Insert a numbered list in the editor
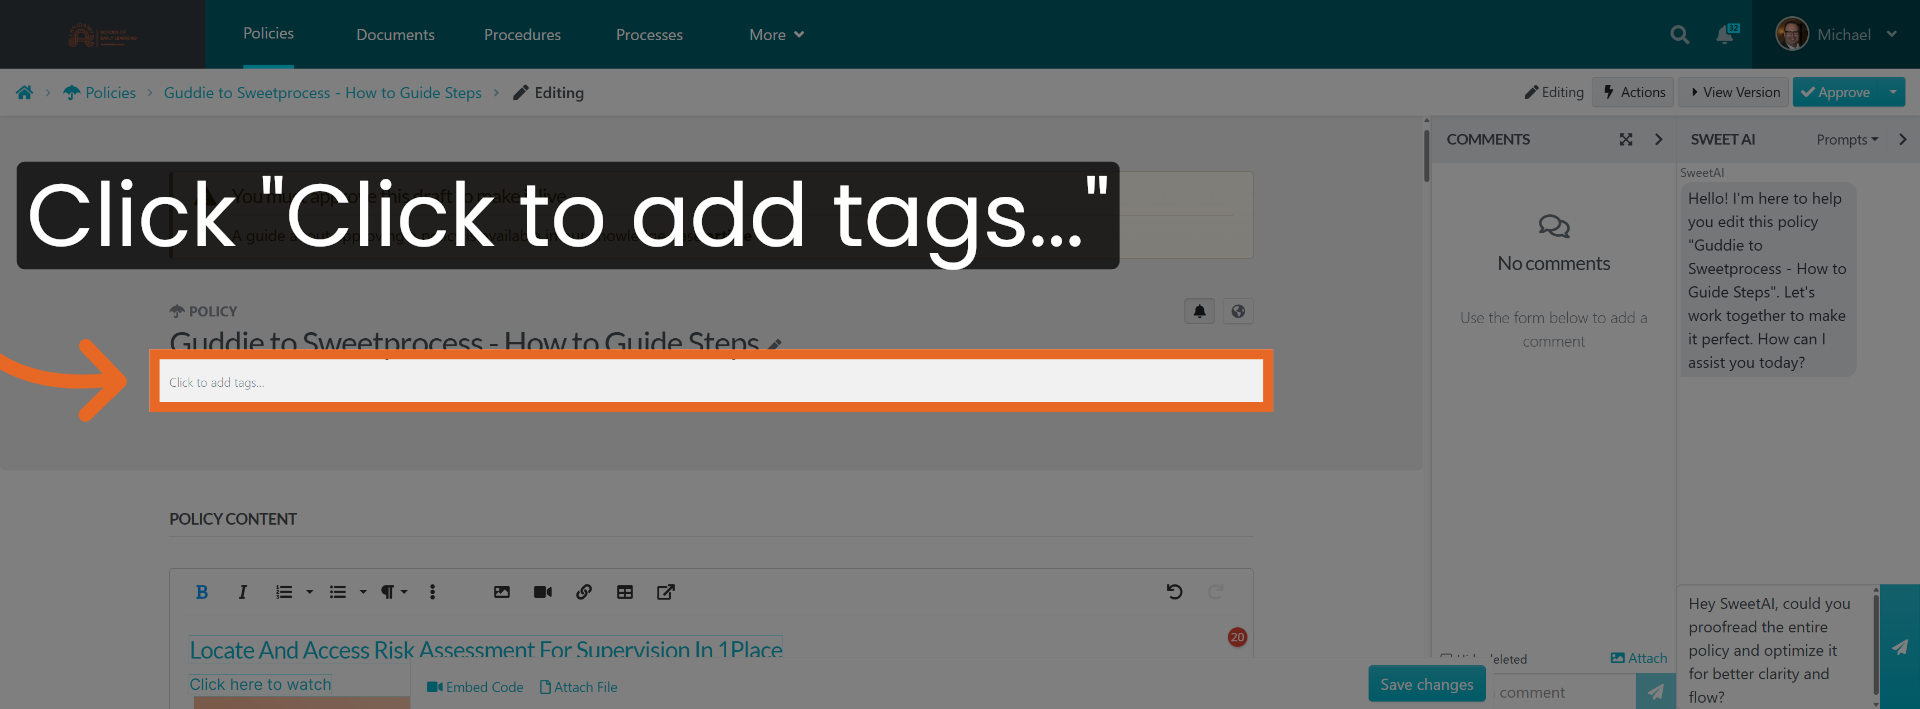 [x=284, y=592]
